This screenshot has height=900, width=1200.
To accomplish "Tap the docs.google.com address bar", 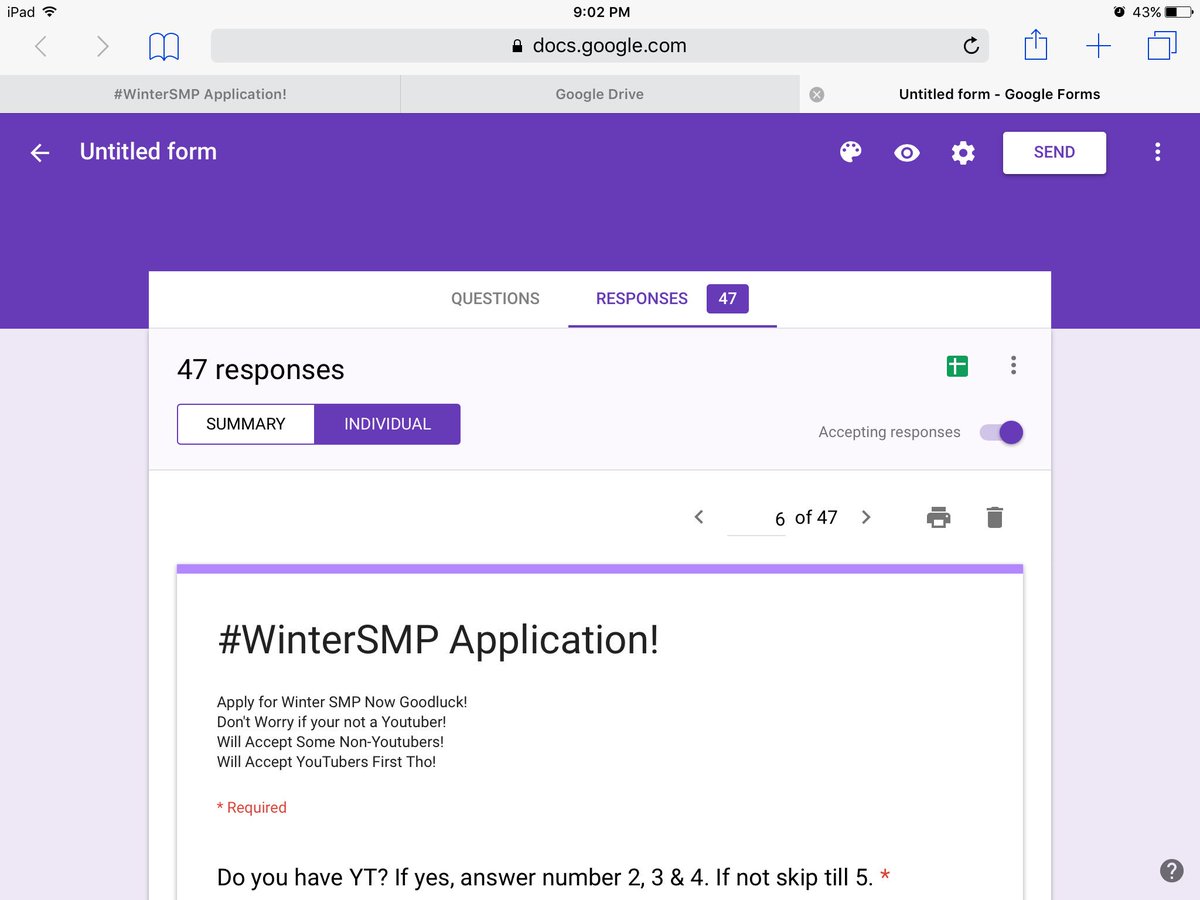I will coord(599,46).
